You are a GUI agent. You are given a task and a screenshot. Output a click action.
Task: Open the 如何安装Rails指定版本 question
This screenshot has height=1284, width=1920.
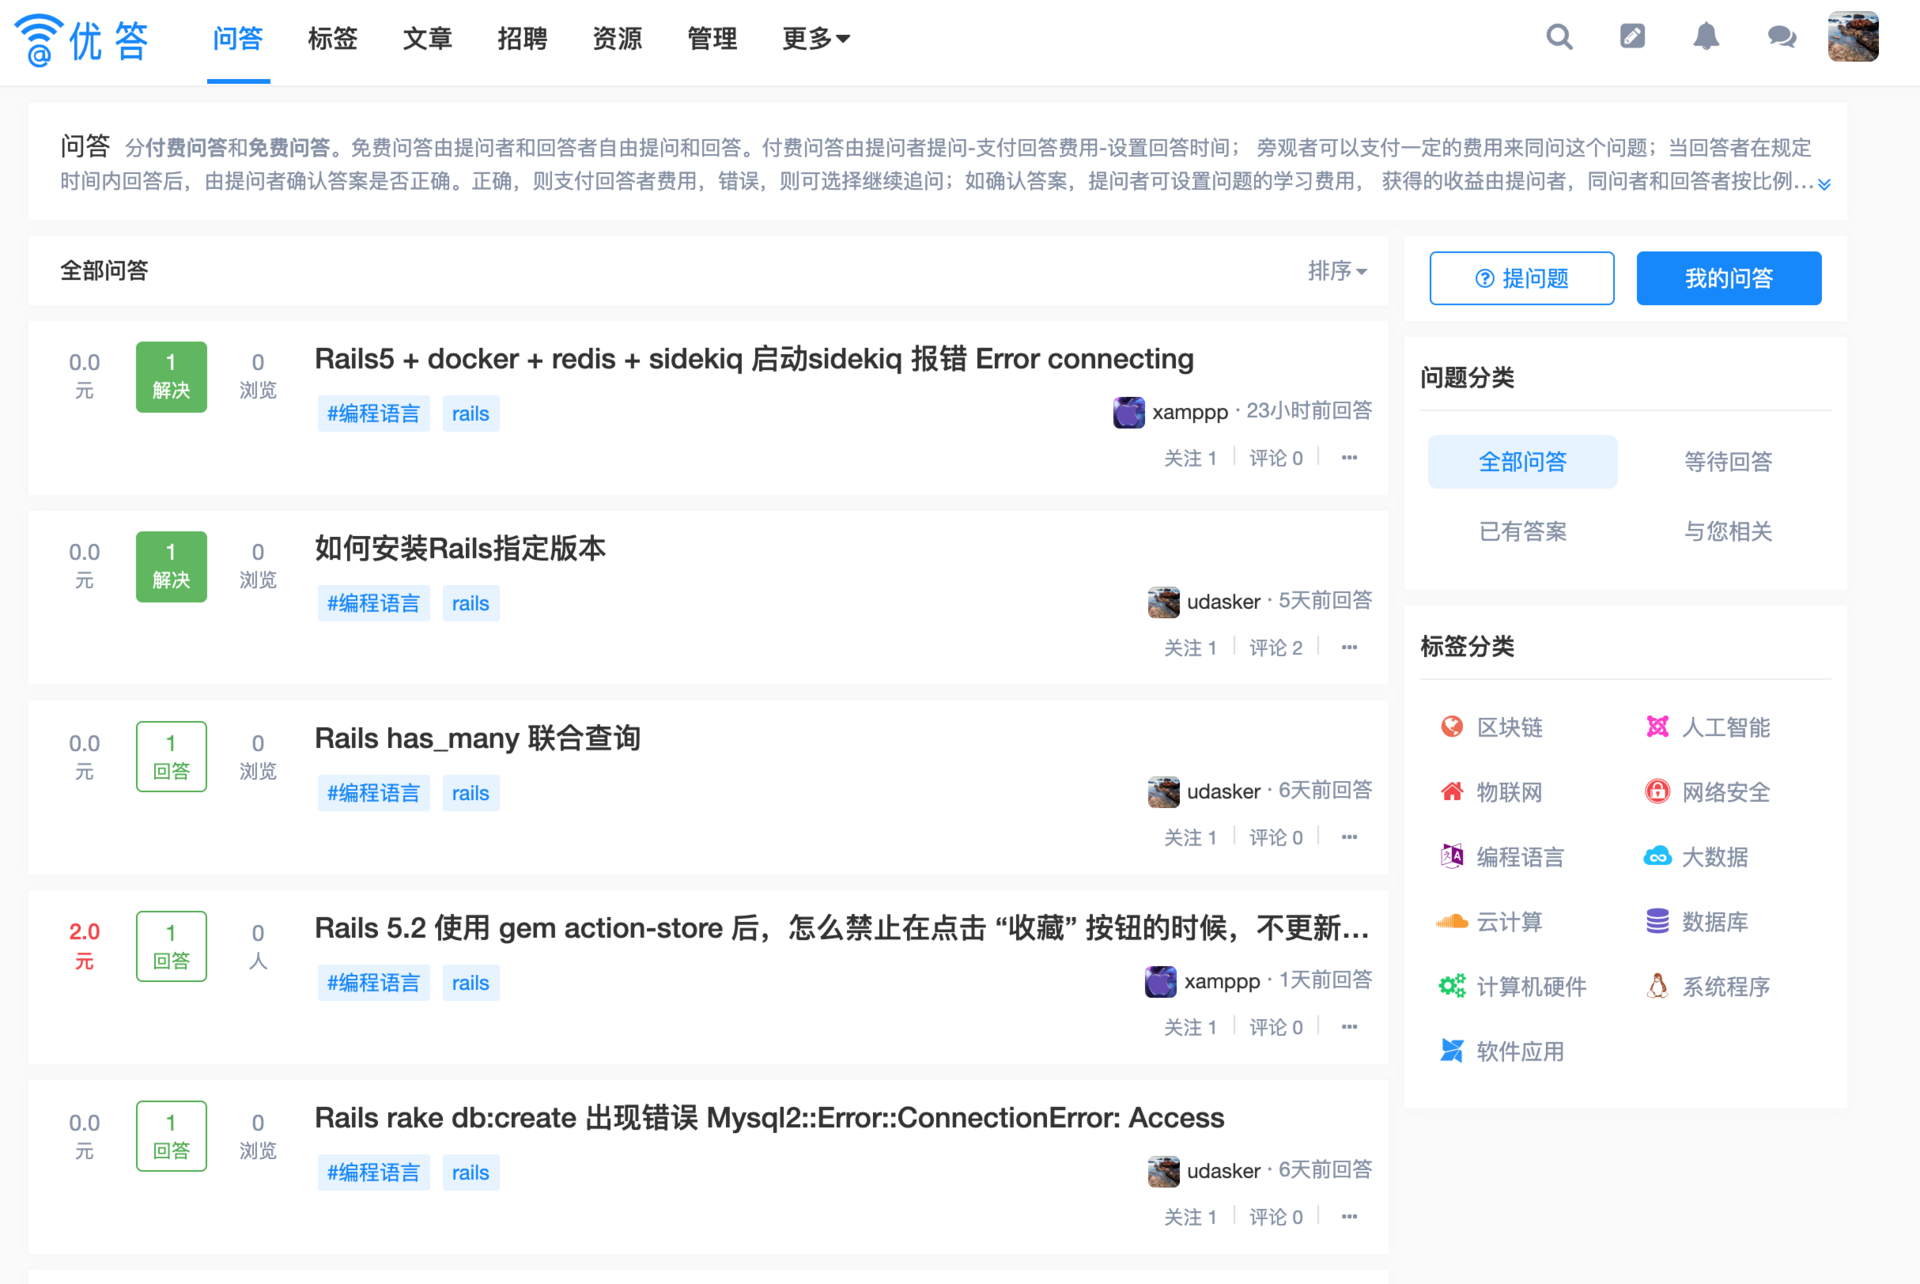pos(460,549)
